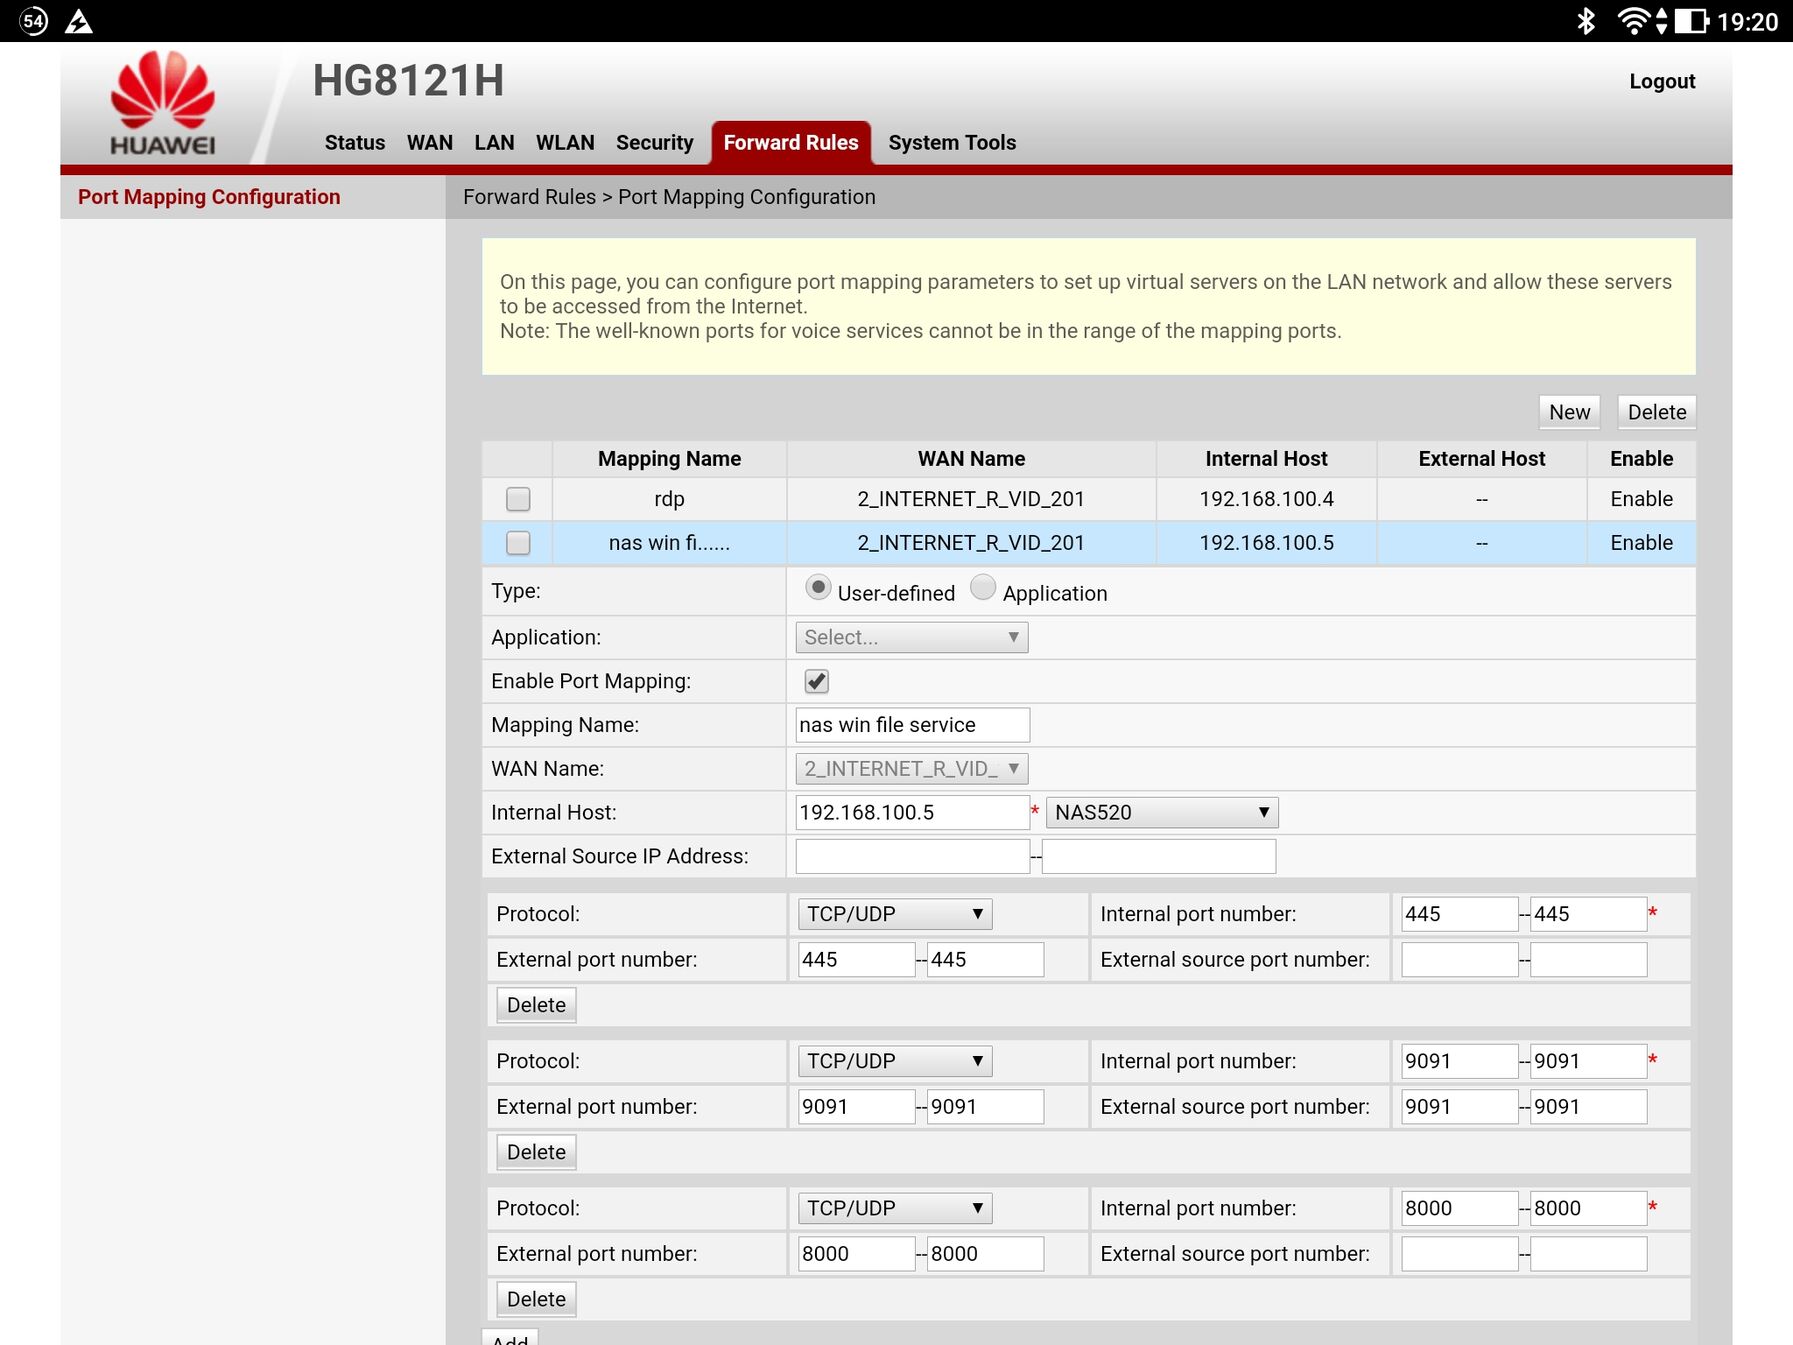1793x1345 pixels.
Task: Select the User-defined type radio button
Action: pos(818,588)
